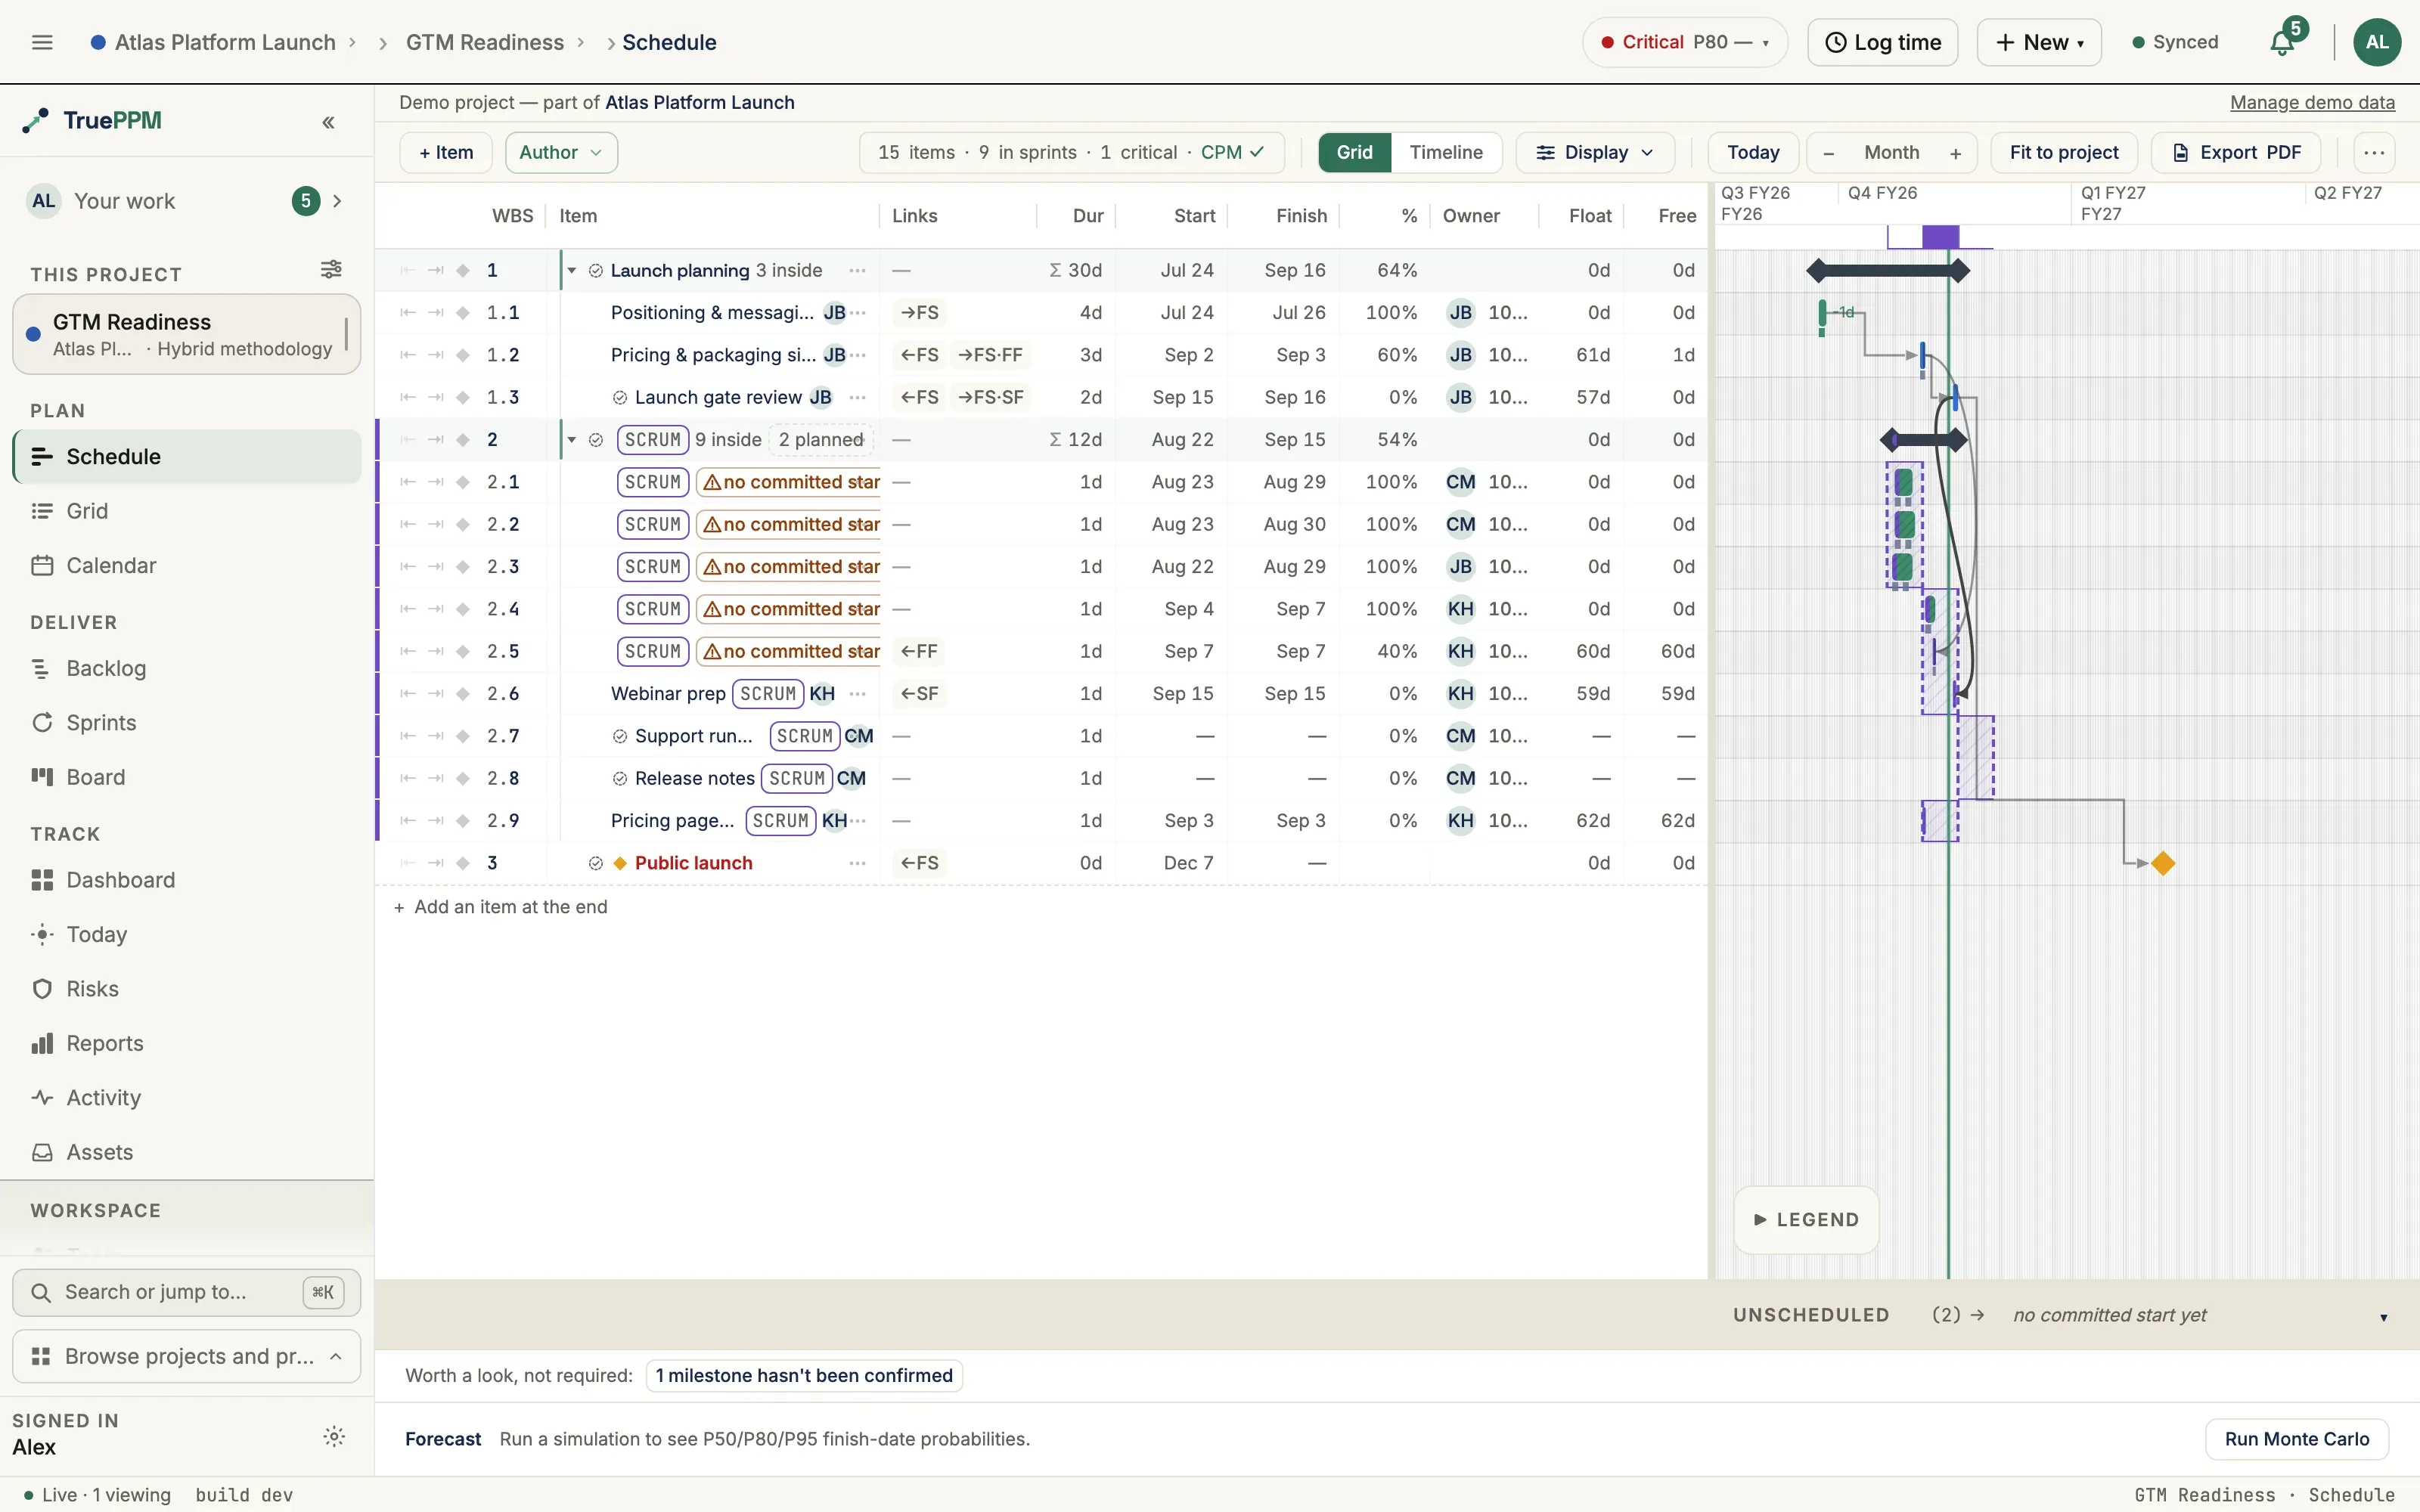Image resolution: width=2420 pixels, height=1512 pixels.
Task: Open the Critical P80 dropdown
Action: 1684,42
